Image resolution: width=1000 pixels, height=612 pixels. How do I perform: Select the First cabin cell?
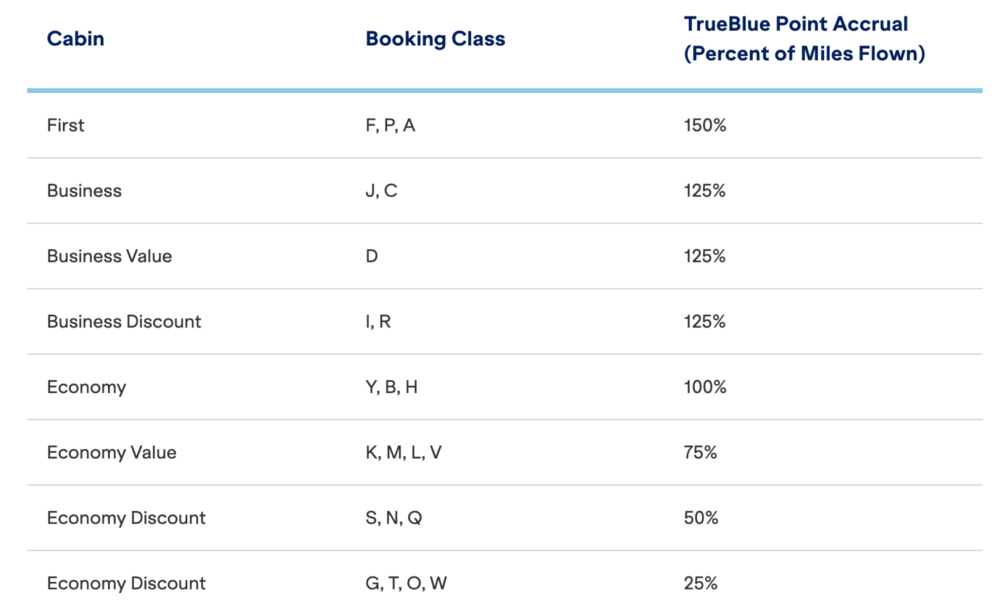66,125
